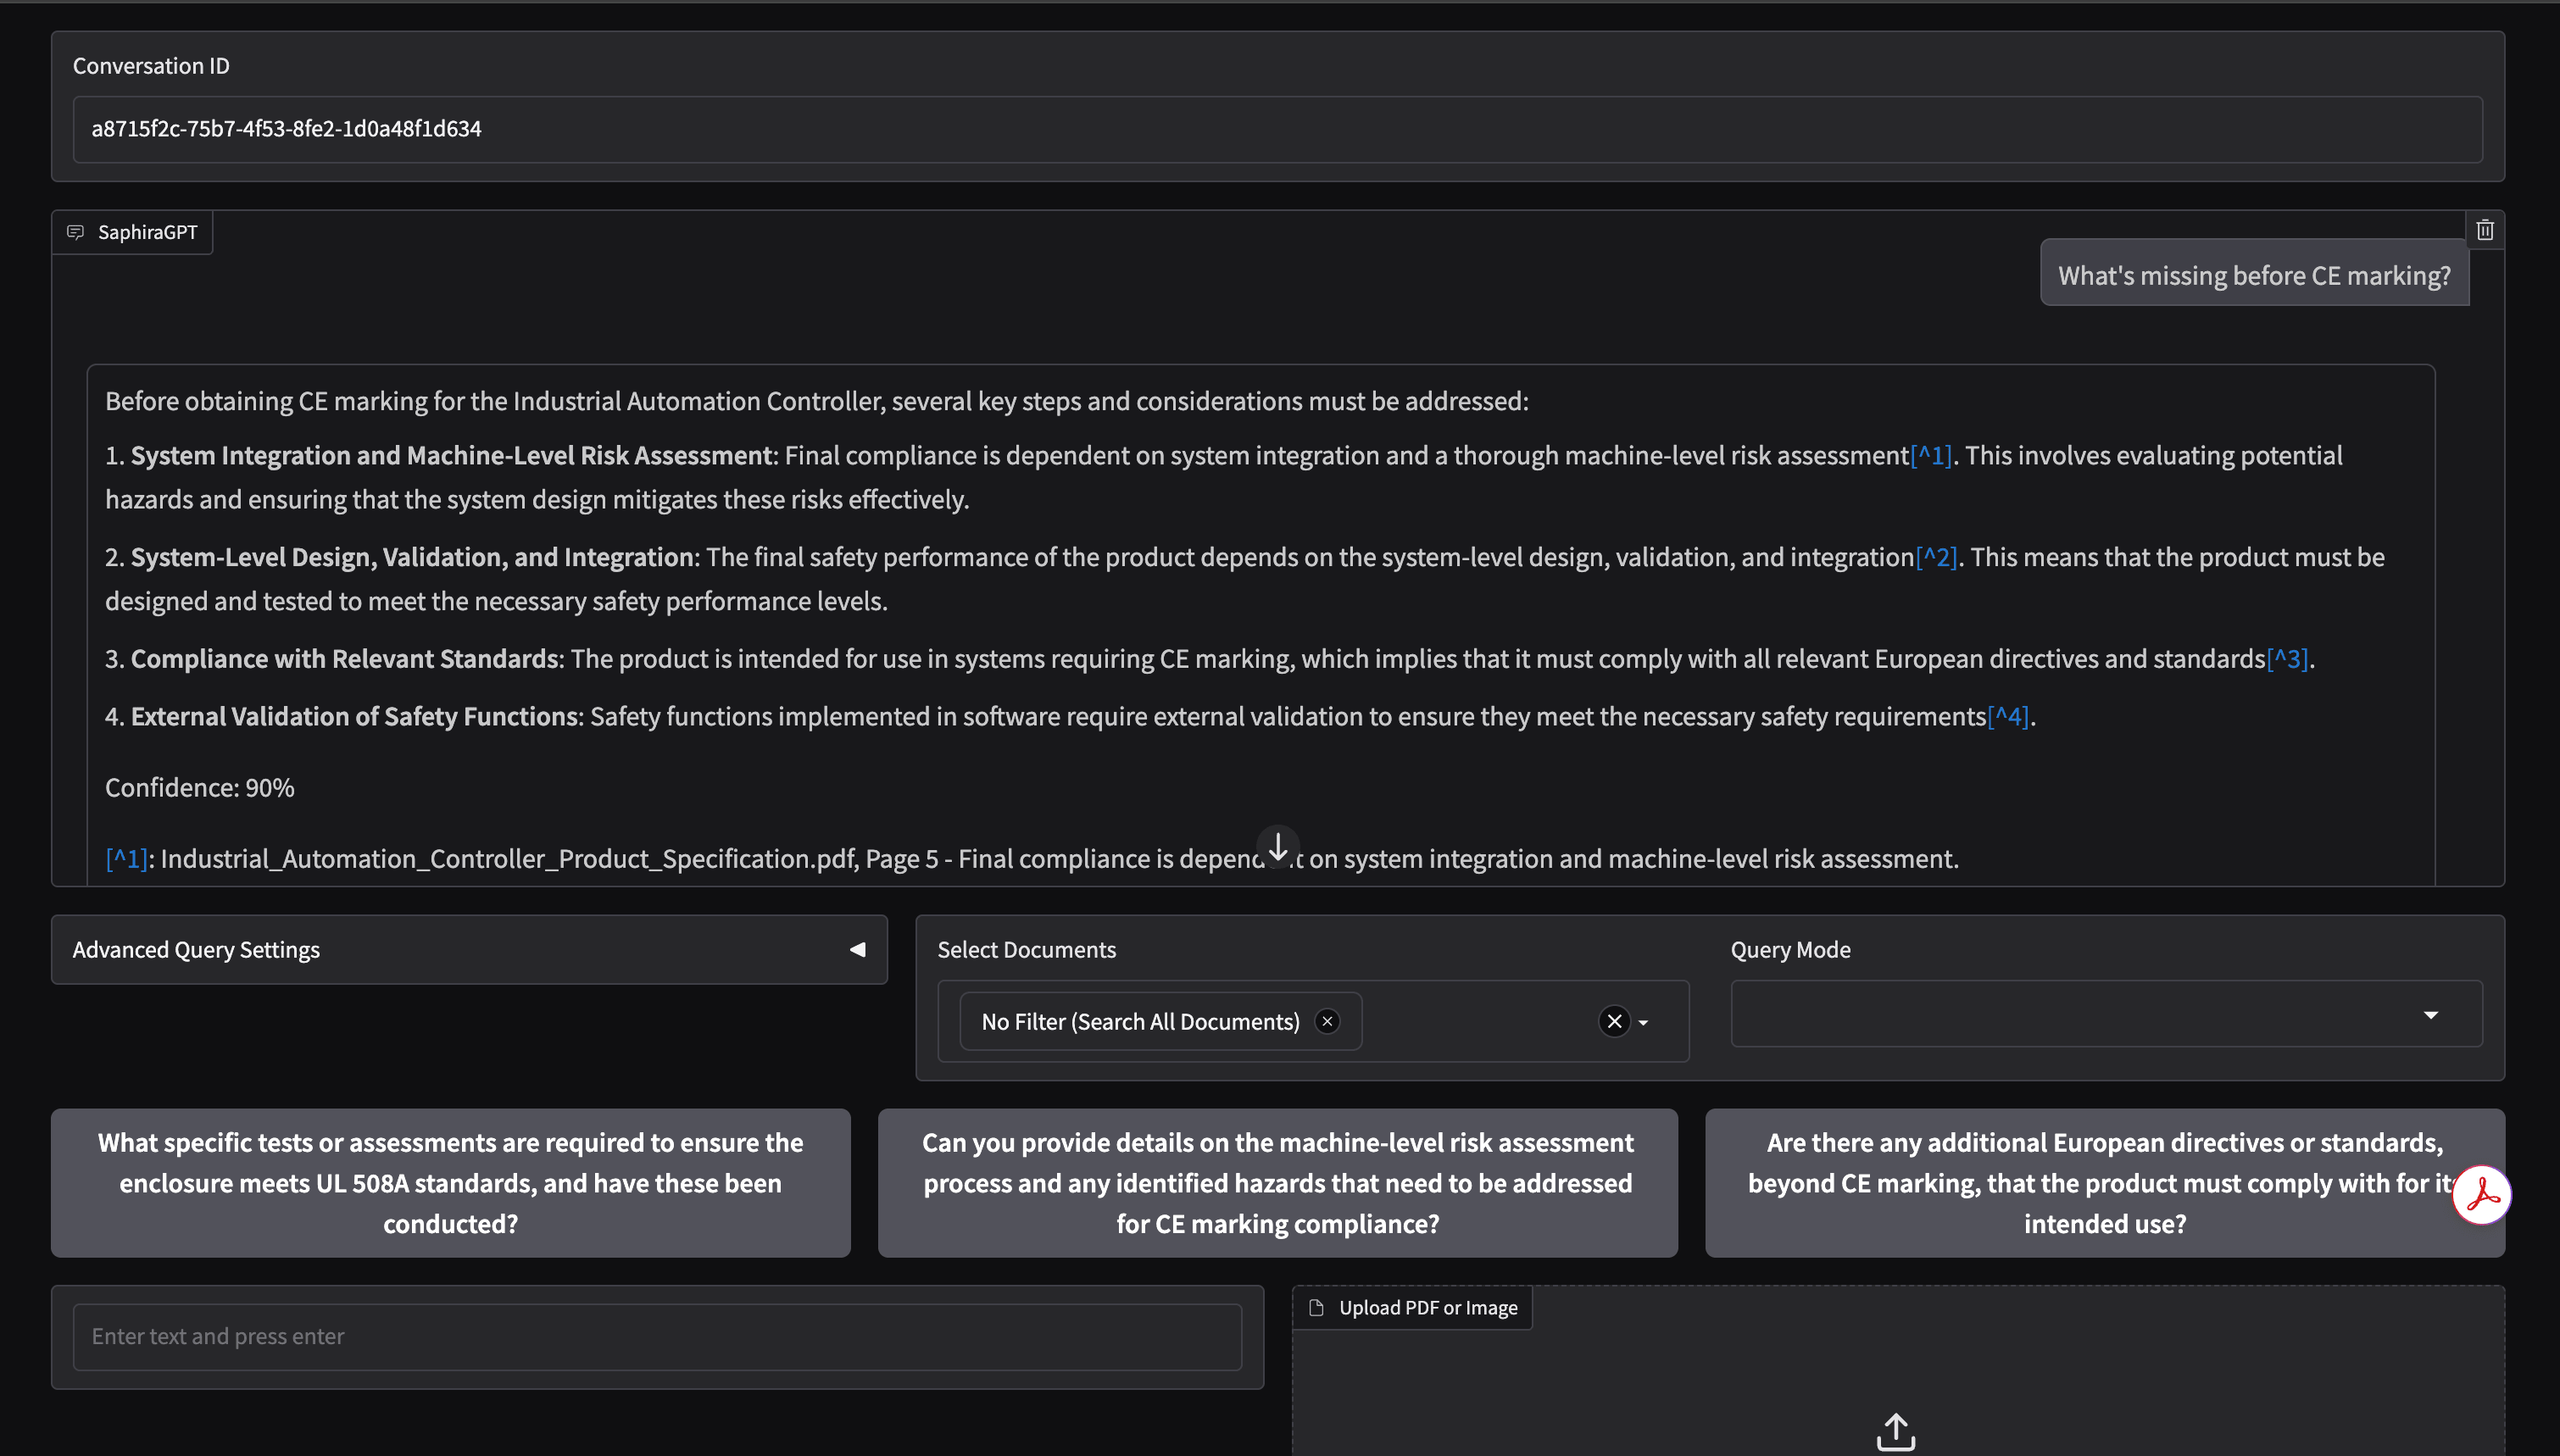Delete the conversation using trash icon
This screenshot has width=2560, height=1456.
2485,229
